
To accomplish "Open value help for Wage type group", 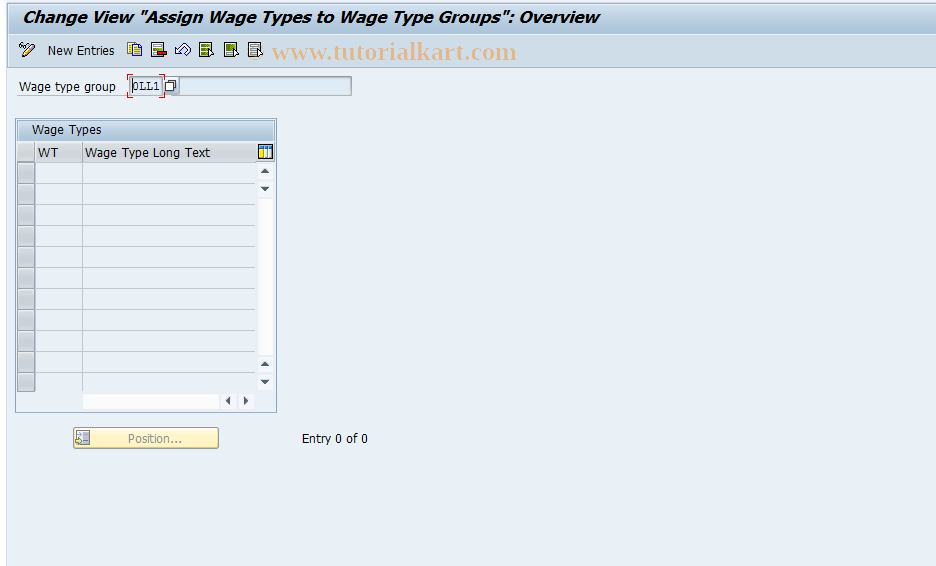I will [171, 86].
